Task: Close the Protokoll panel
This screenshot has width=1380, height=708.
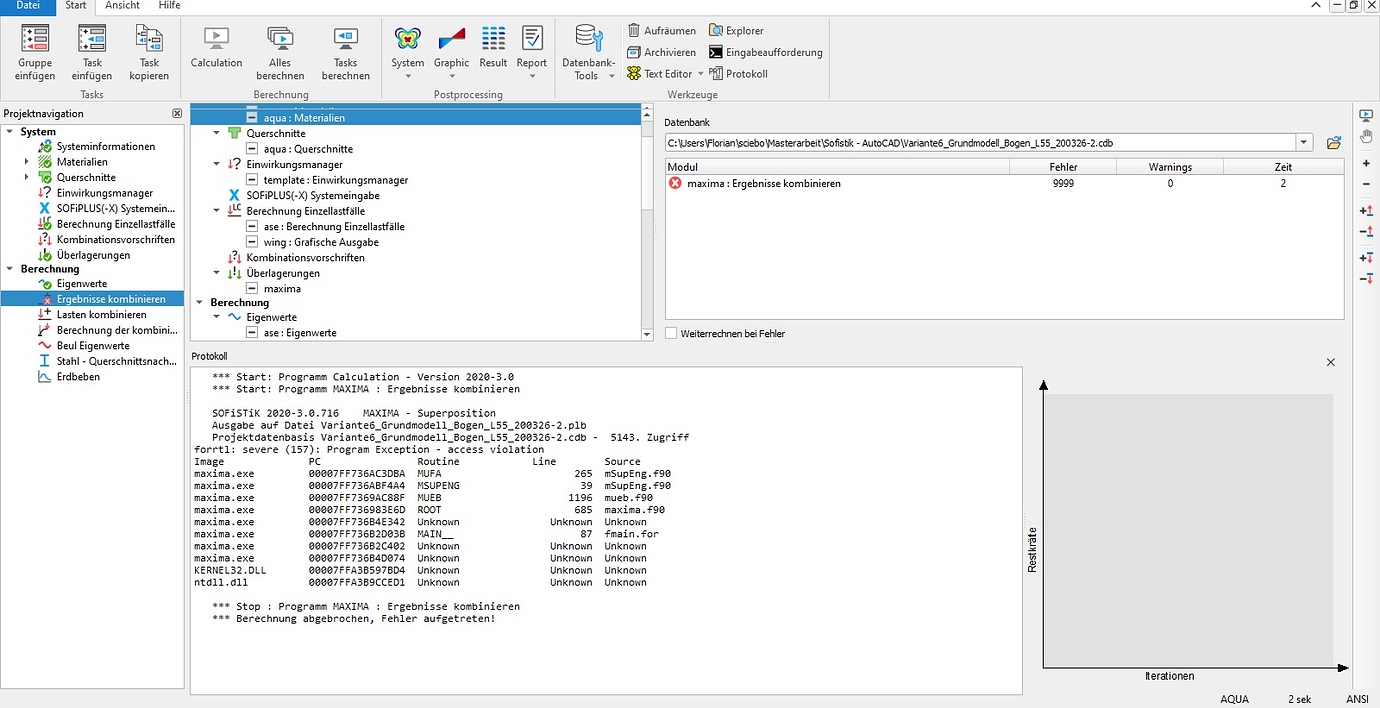Action: (x=1330, y=361)
